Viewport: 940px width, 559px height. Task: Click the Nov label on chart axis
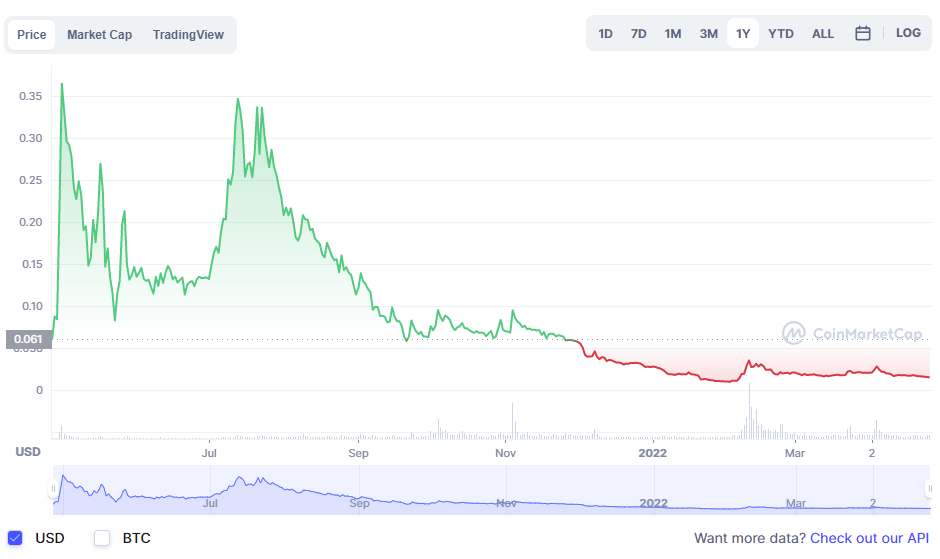[505, 453]
